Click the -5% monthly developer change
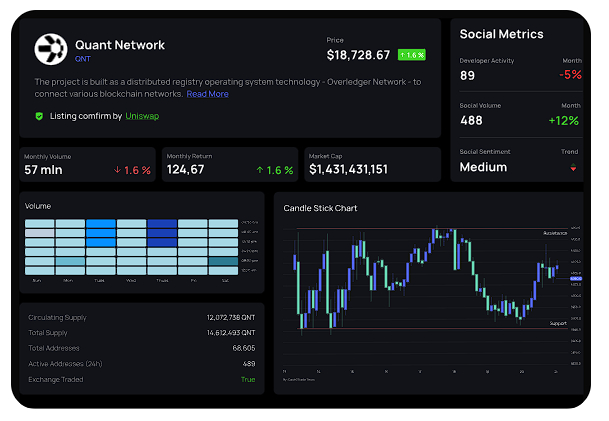This screenshot has height=421, width=609. 570,75
